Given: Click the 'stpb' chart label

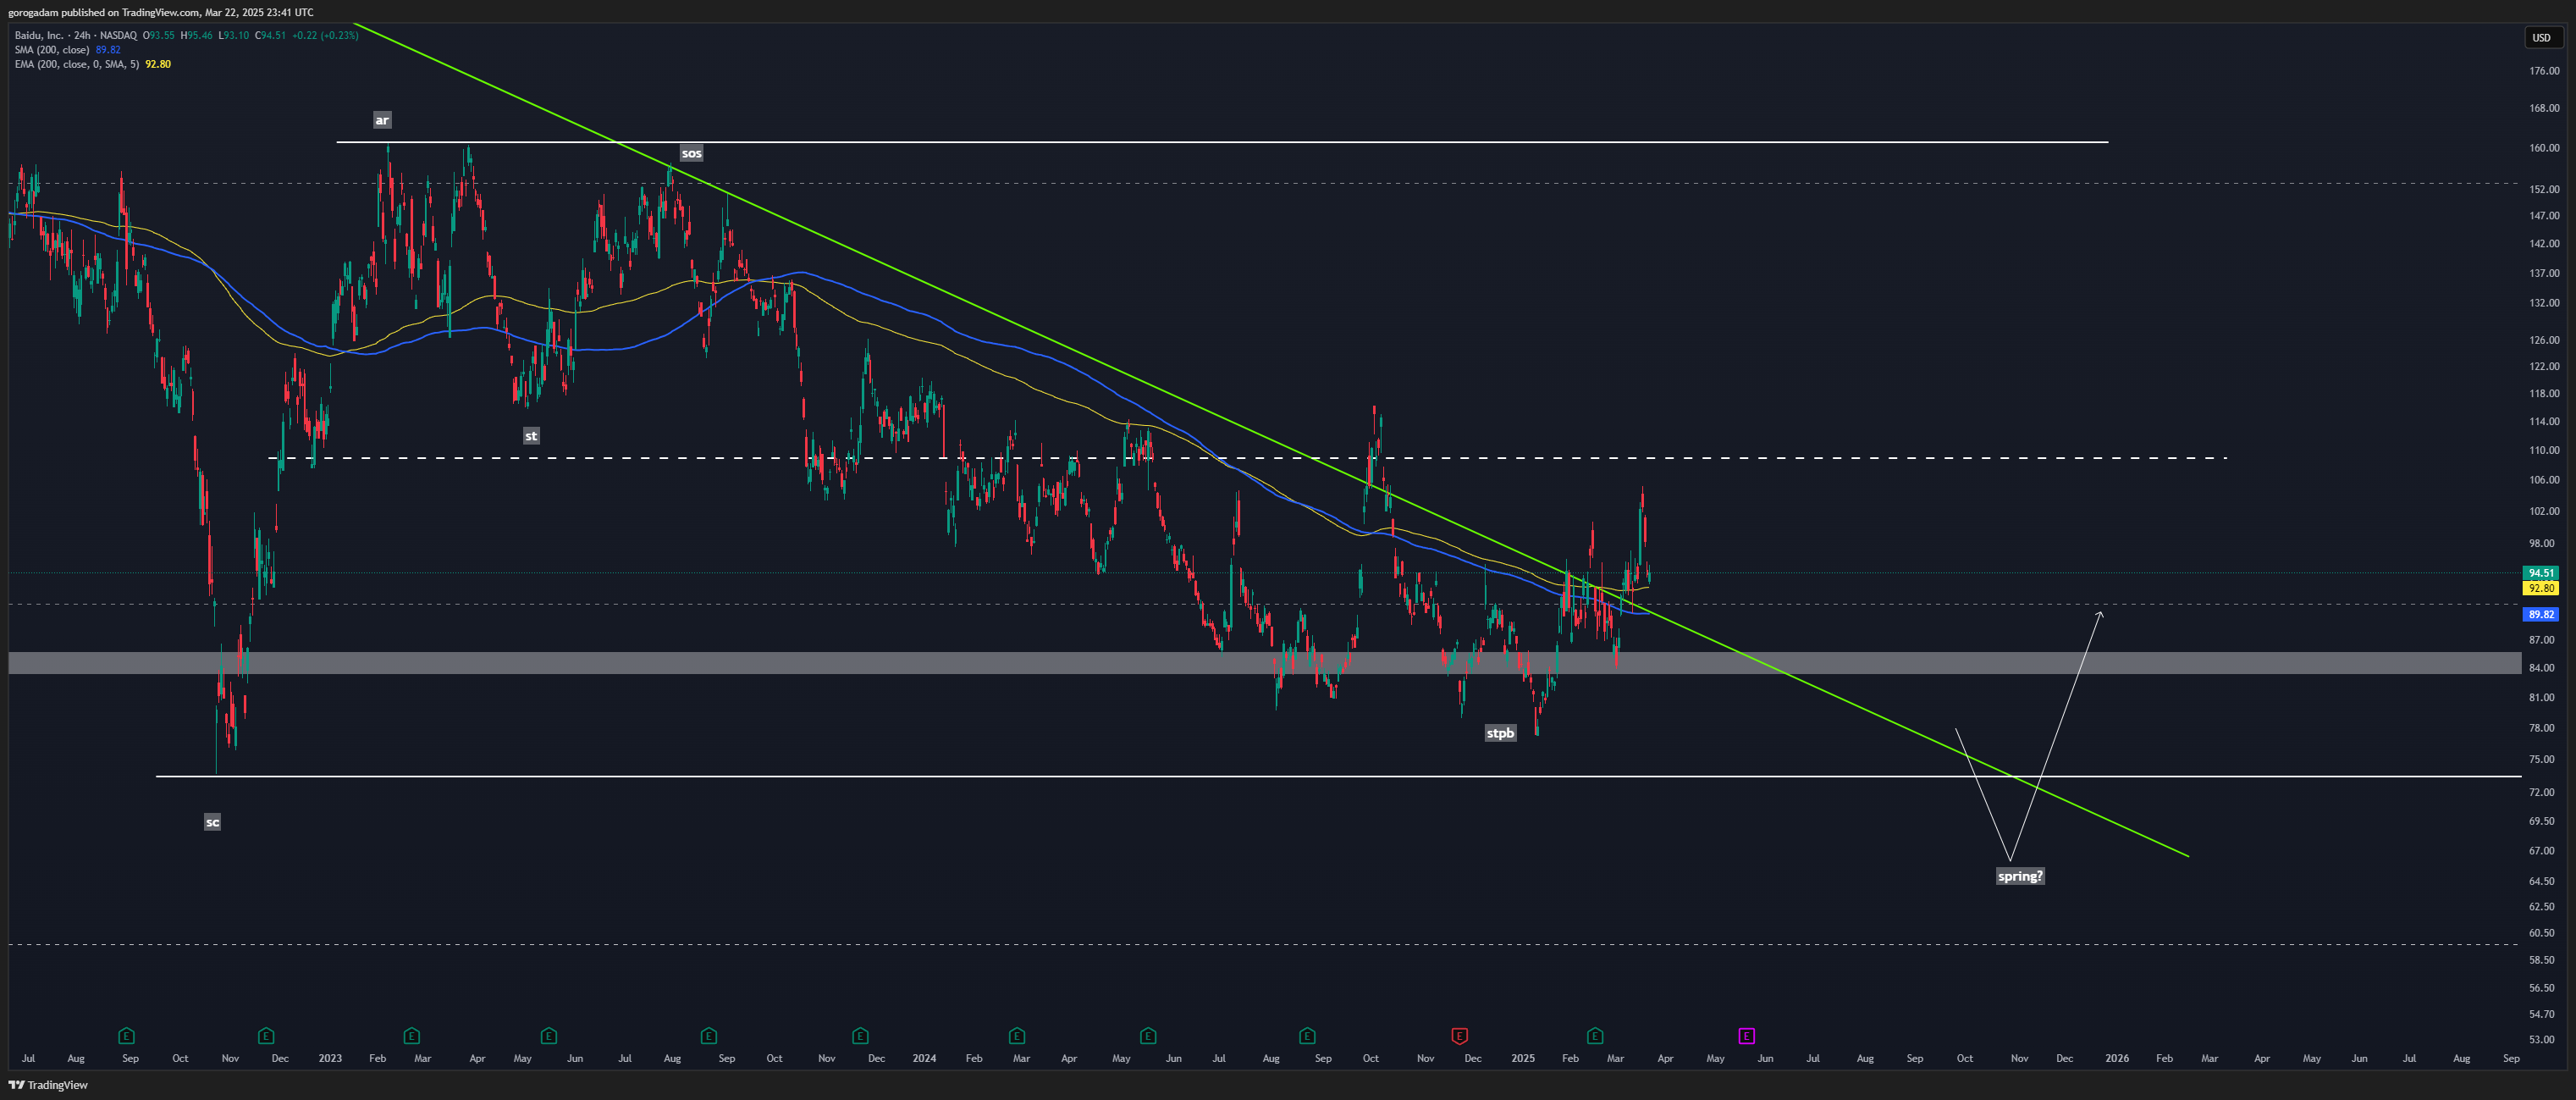Looking at the screenshot, I should pos(1500,733).
